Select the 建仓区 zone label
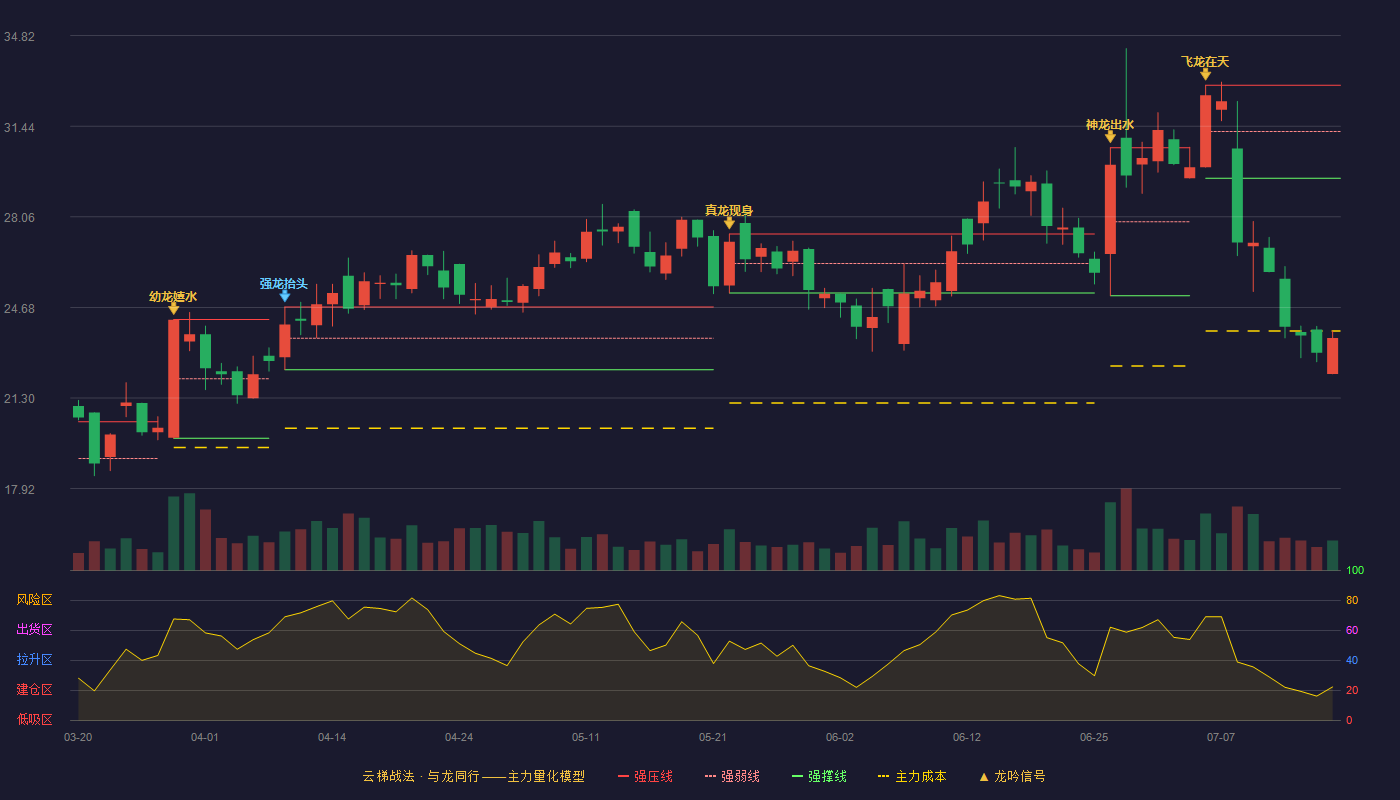The image size is (1400, 800). click(34, 690)
